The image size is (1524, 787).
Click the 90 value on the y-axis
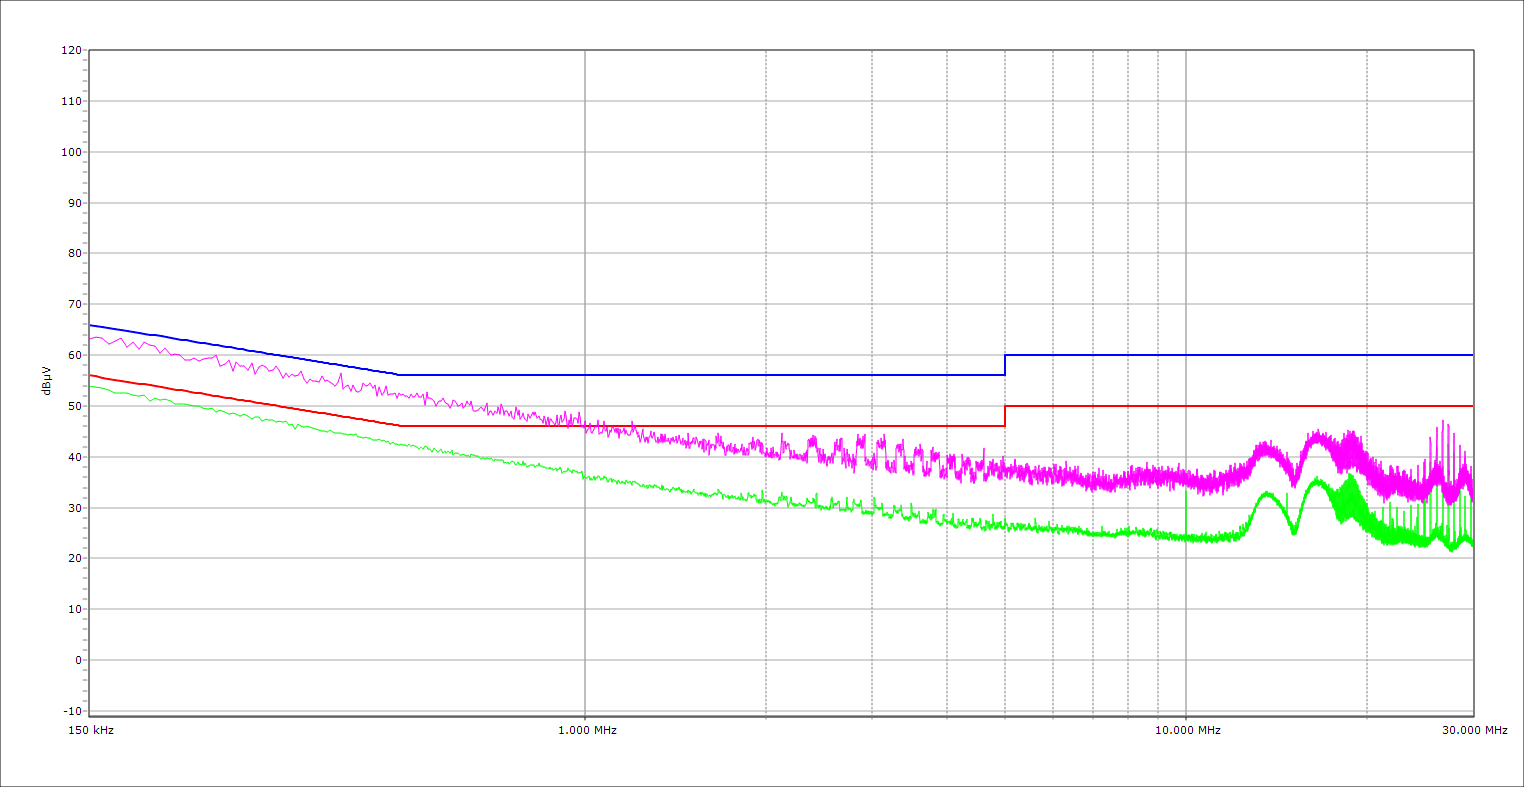pyautogui.click(x=74, y=203)
